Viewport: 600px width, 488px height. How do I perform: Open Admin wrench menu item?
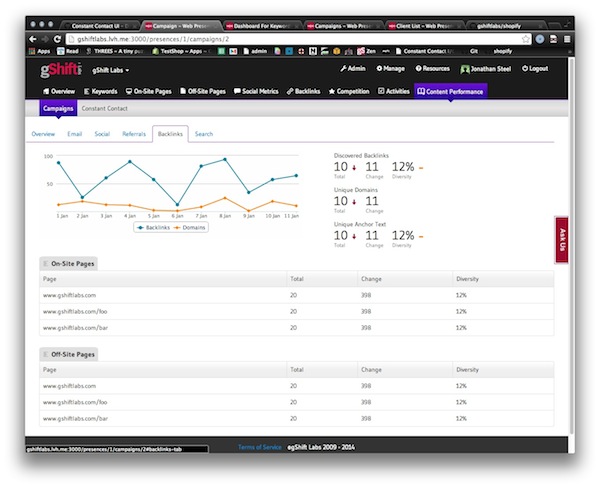(x=353, y=69)
